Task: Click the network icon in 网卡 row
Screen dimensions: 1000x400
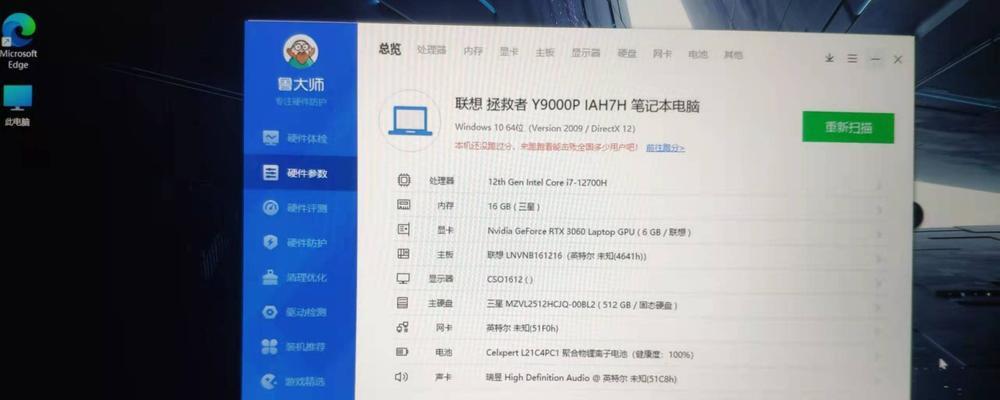Action: tap(402, 327)
